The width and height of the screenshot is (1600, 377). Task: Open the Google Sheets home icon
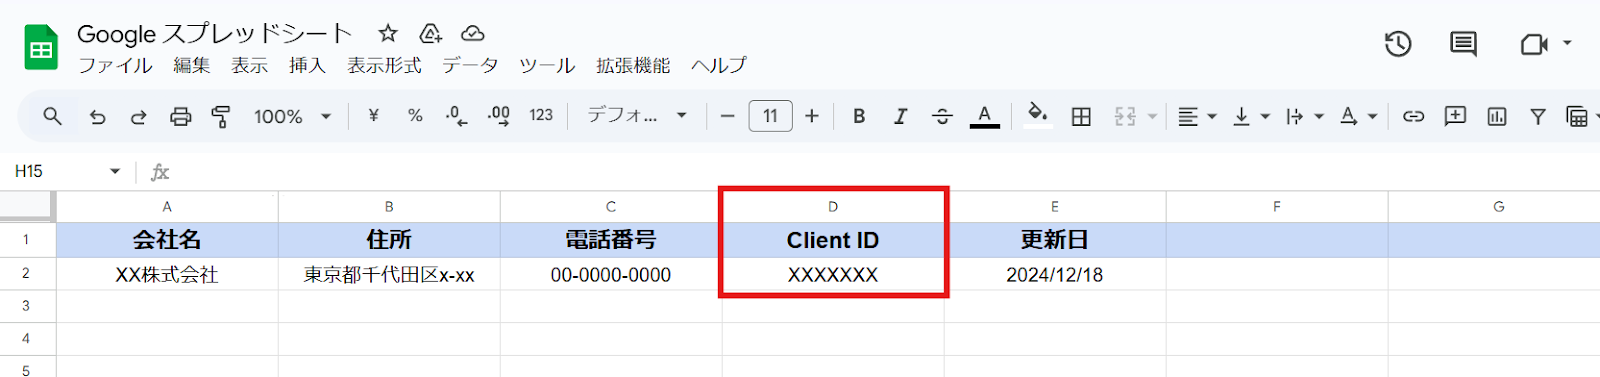coord(41,47)
